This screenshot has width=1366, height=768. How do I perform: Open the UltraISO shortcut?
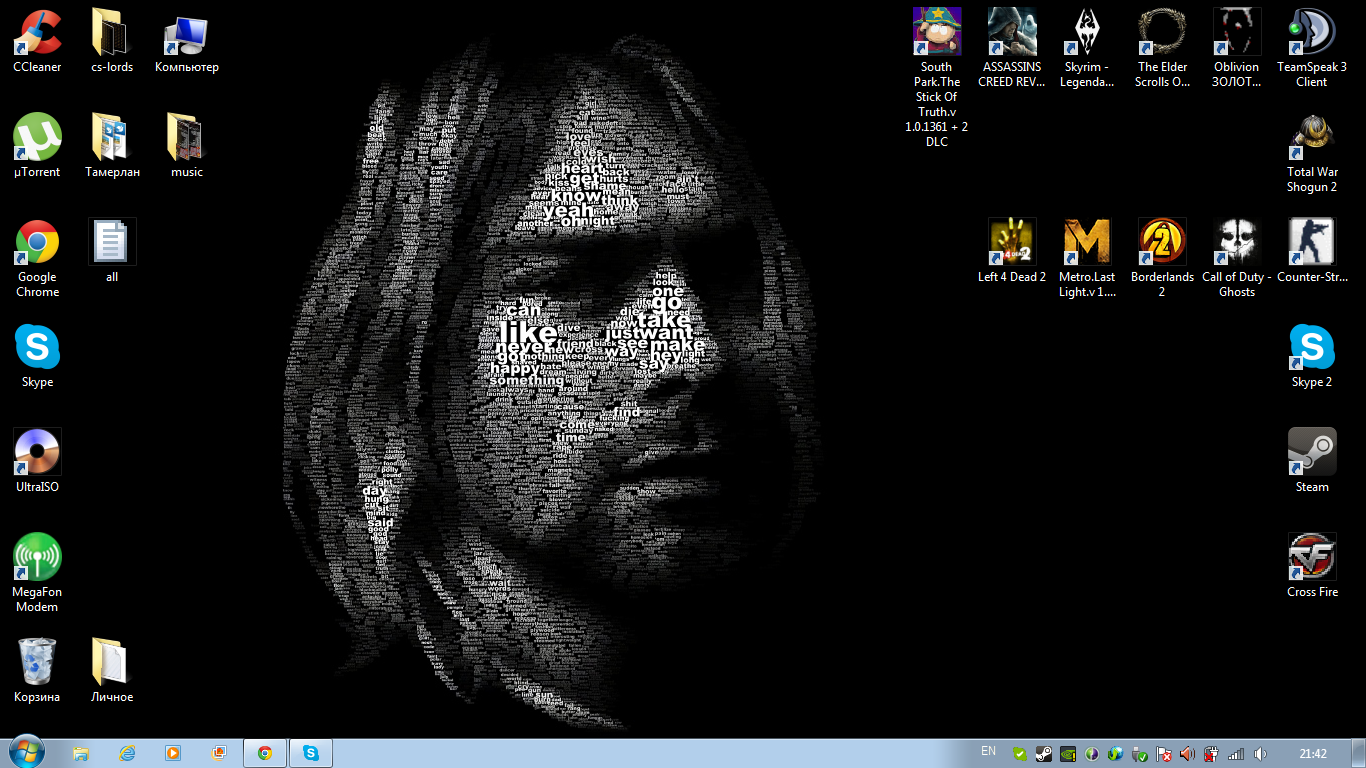click(x=37, y=462)
